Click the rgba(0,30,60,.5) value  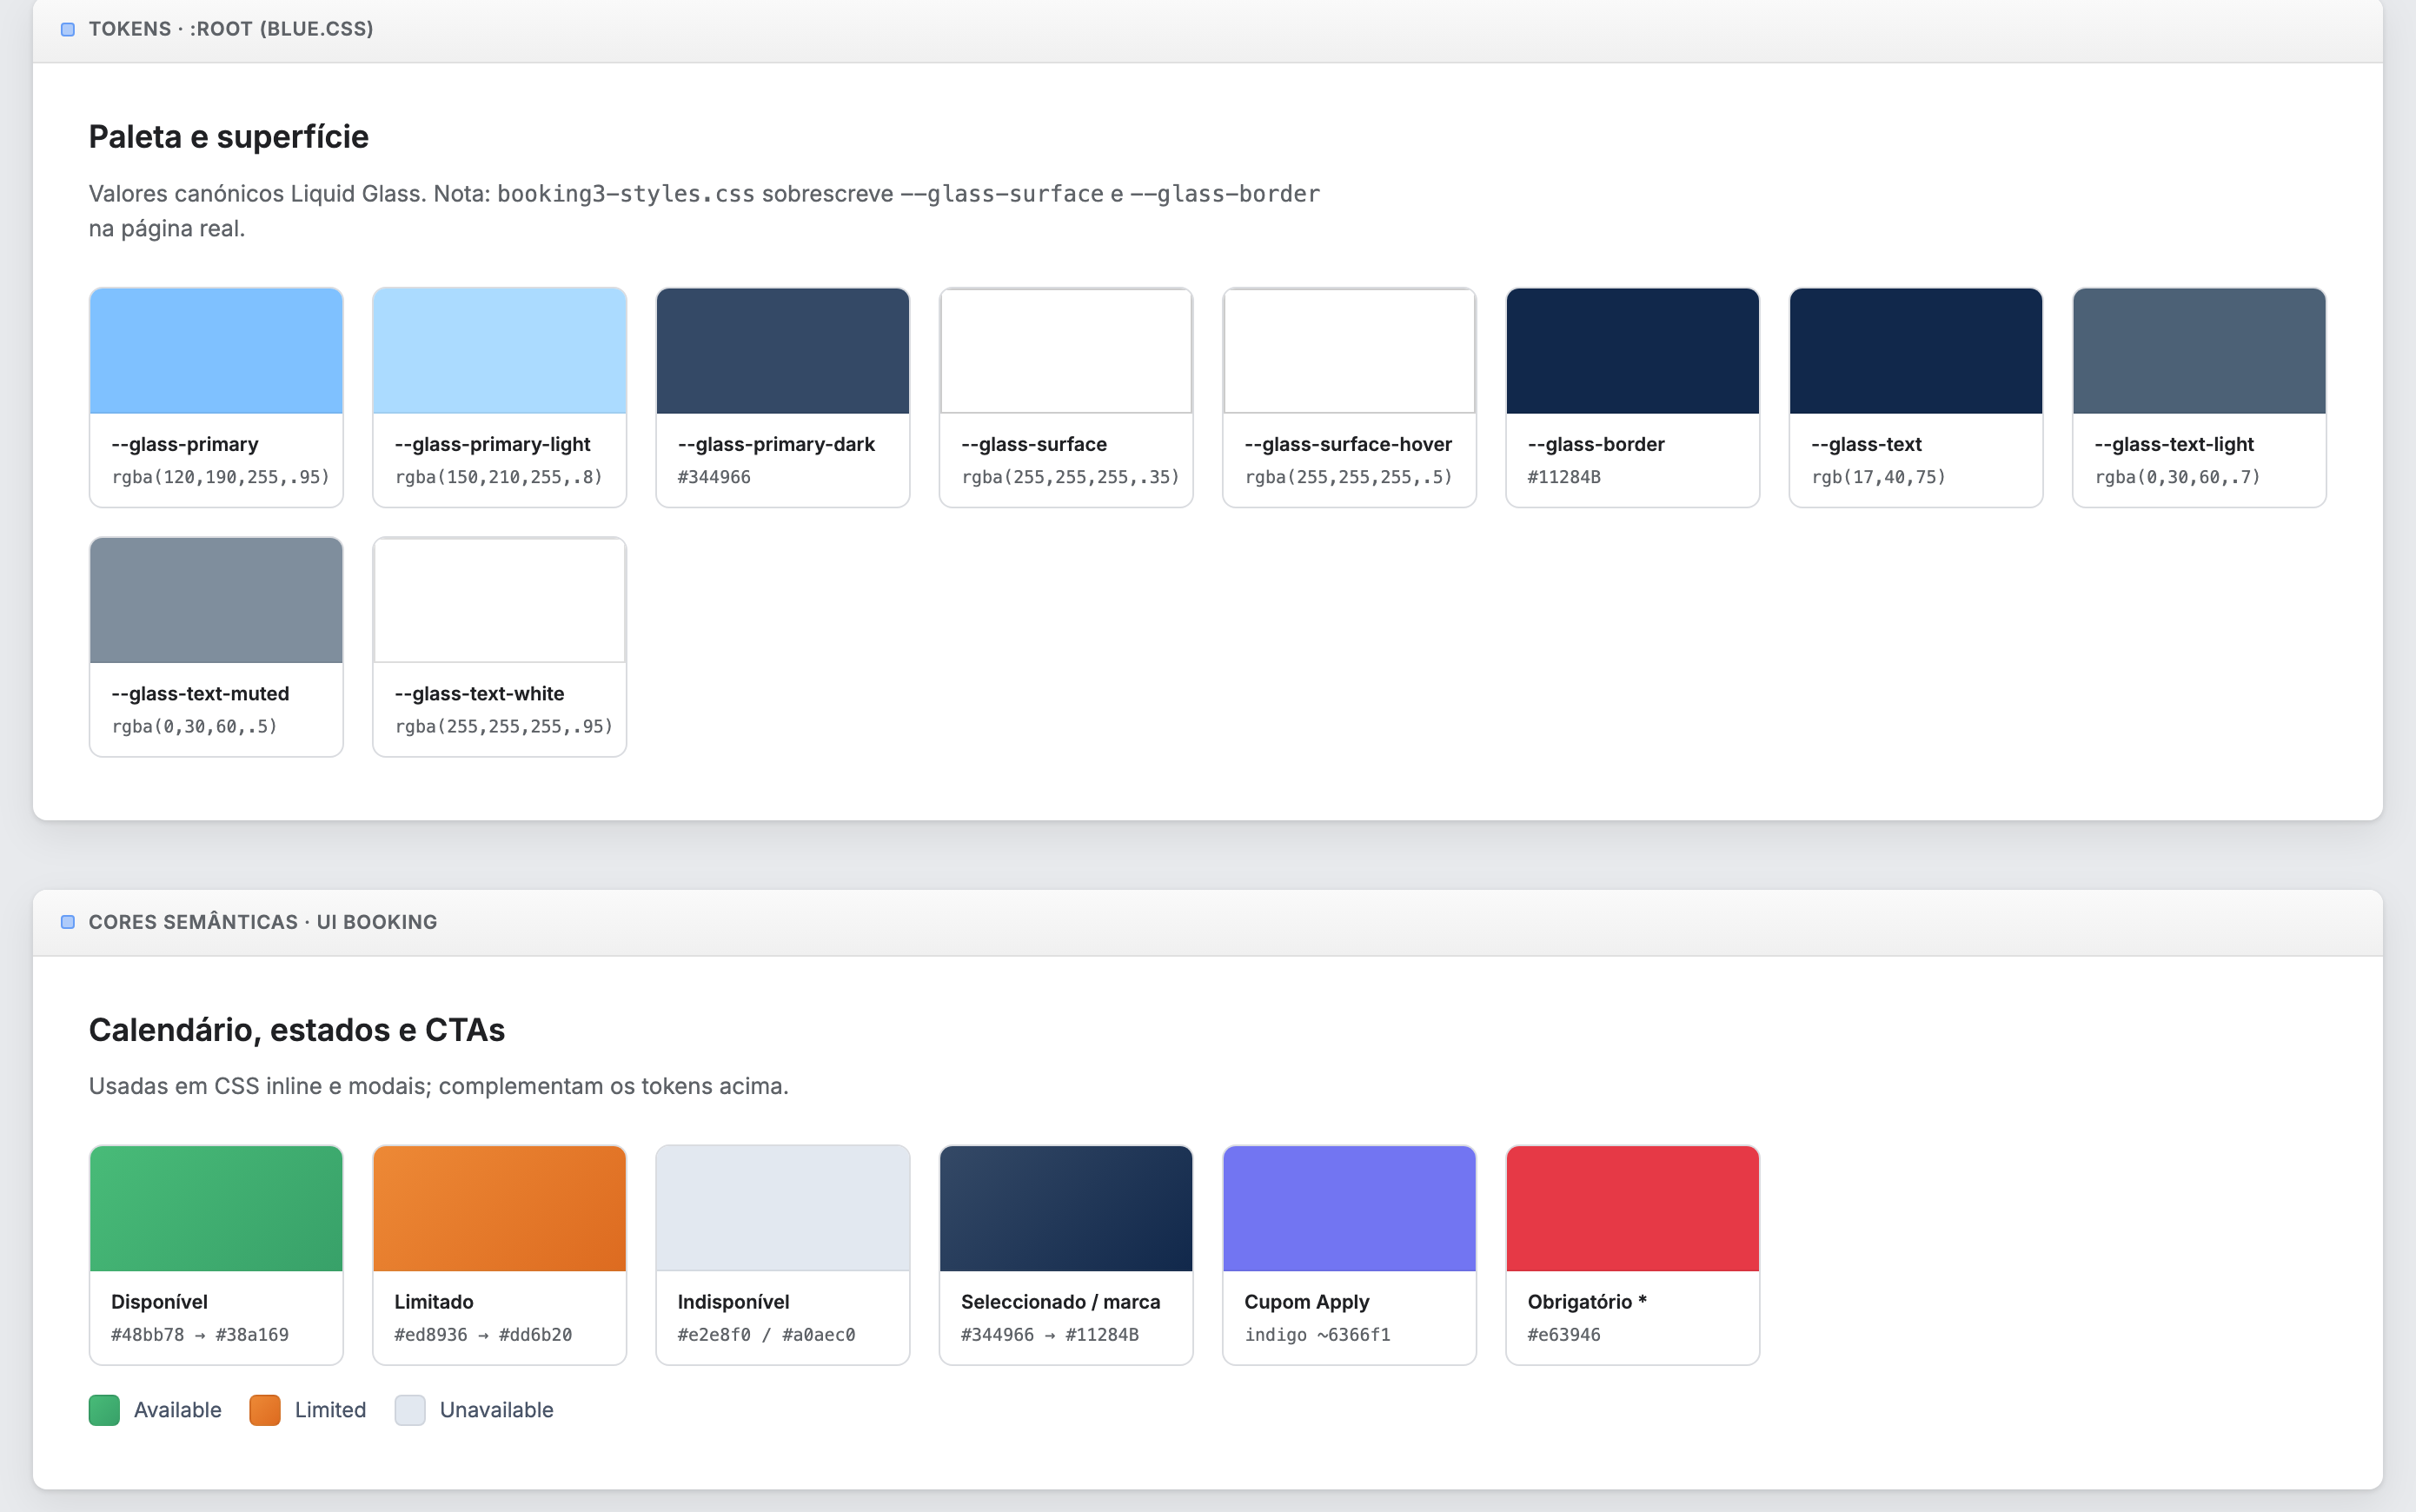(195, 726)
